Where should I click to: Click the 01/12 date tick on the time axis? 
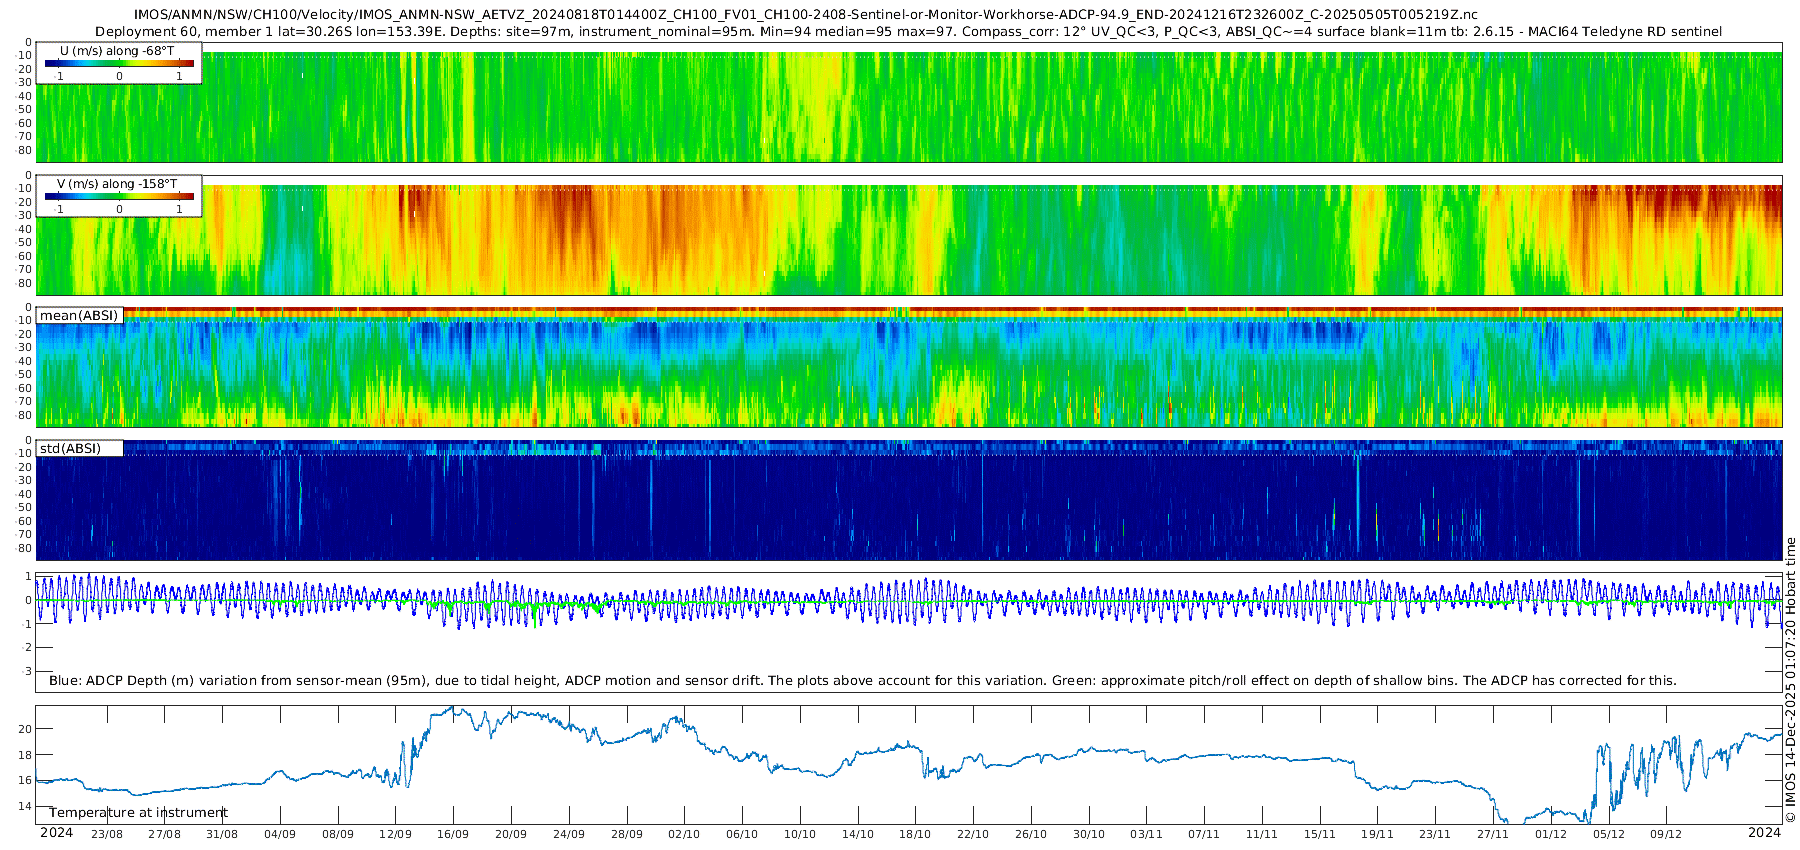pos(1551,834)
